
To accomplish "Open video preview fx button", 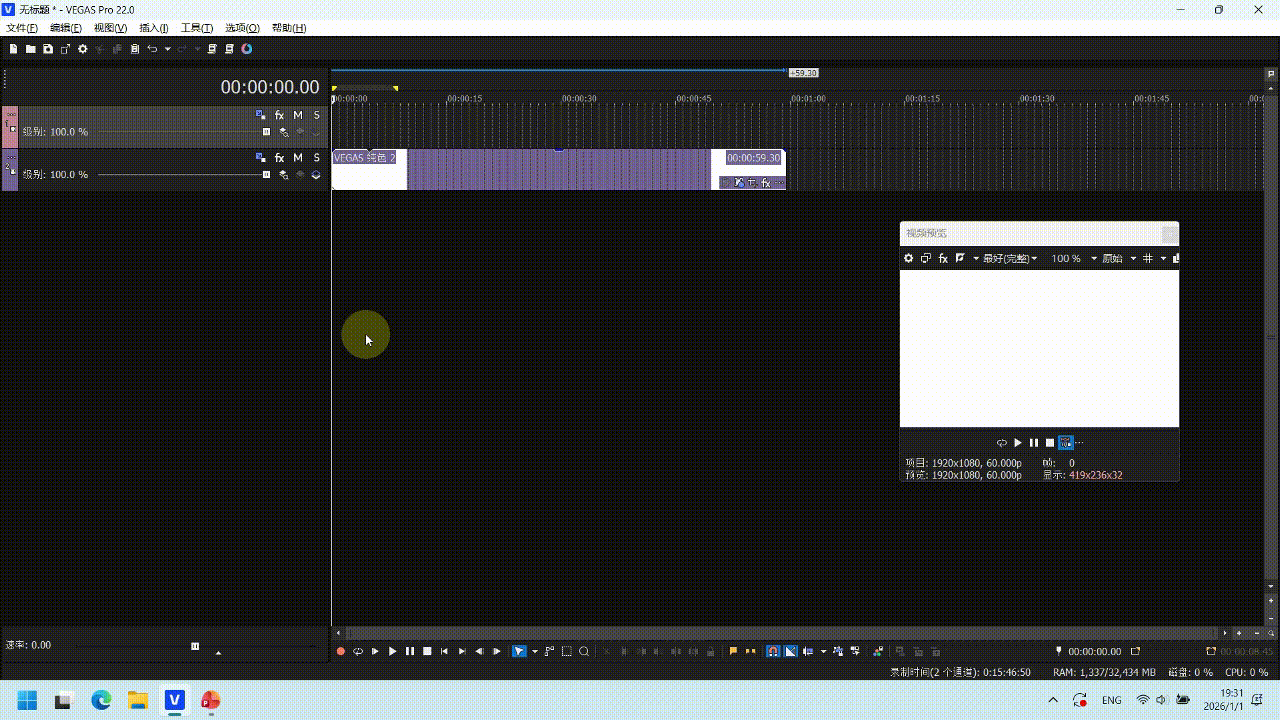I will tap(942, 259).
